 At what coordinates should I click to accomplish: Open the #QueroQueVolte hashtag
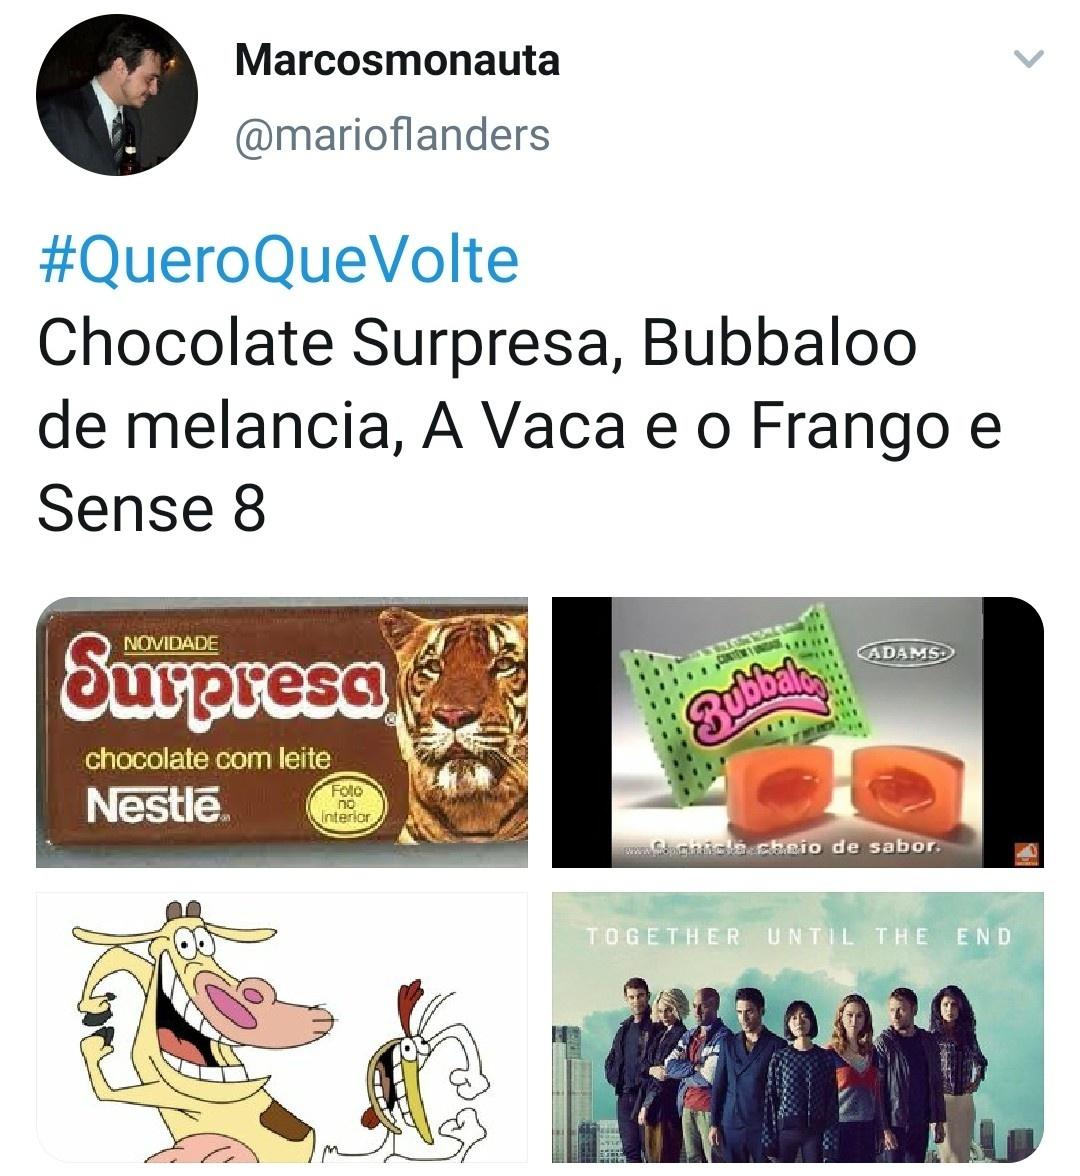[278, 261]
